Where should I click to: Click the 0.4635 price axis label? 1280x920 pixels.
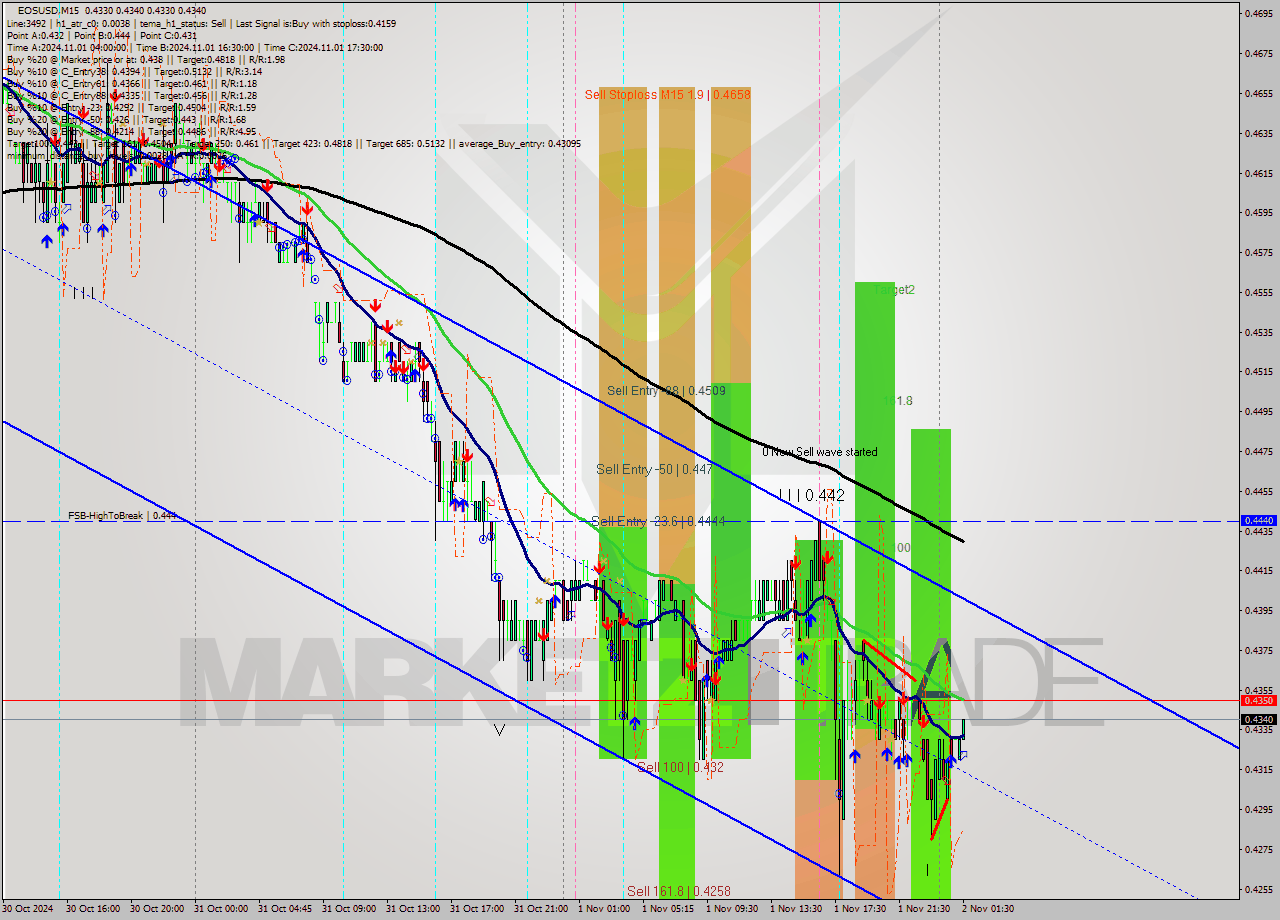click(1257, 133)
